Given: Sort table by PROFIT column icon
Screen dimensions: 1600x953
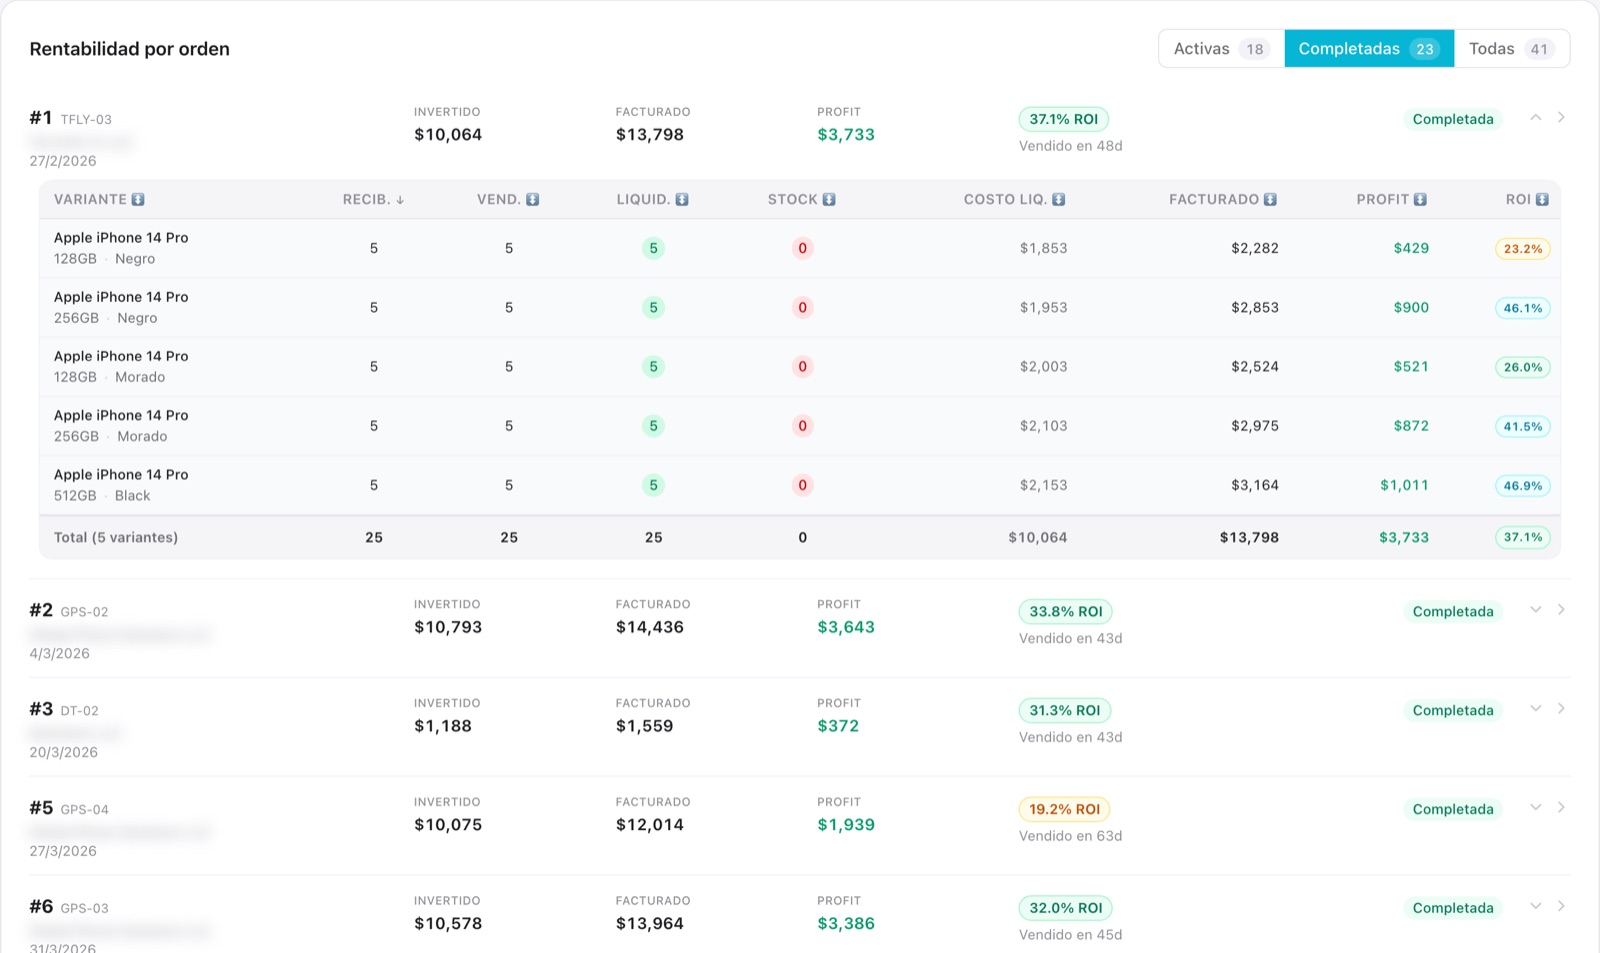Looking at the screenshot, I should click(x=1420, y=200).
